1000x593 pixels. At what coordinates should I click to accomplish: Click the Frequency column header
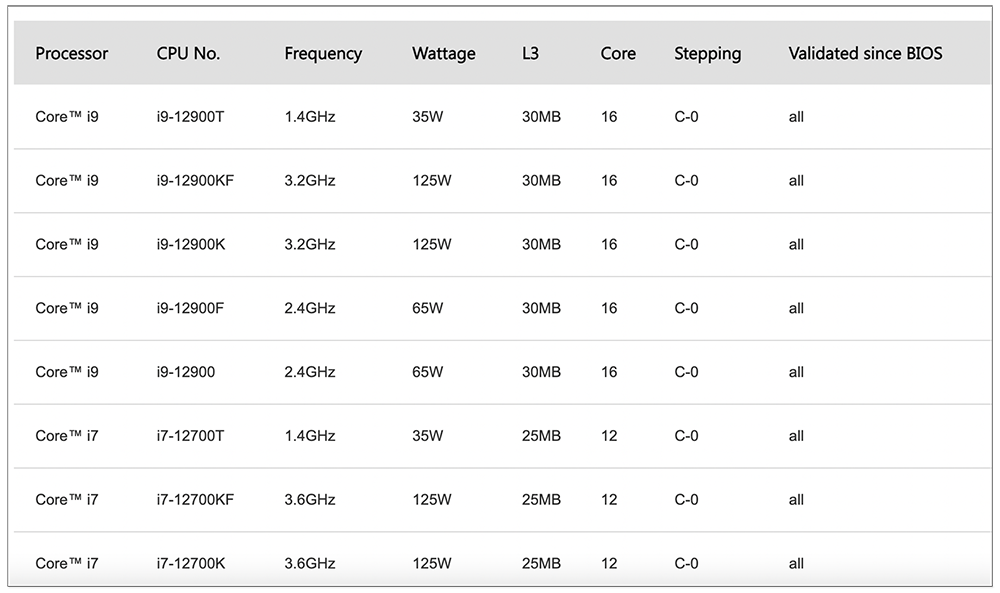pos(323,54)
